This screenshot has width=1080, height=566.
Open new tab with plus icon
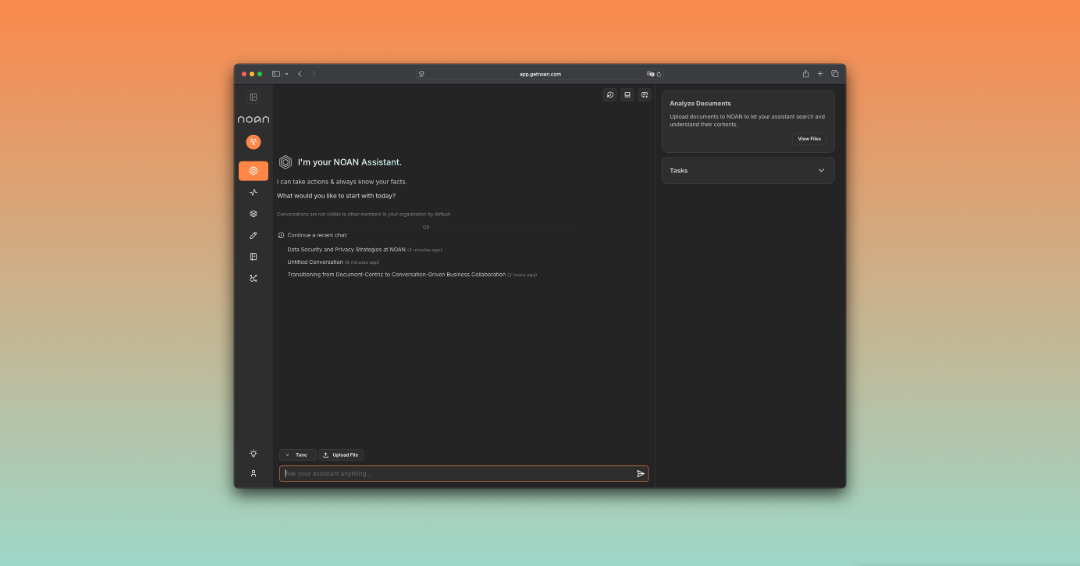820,74
